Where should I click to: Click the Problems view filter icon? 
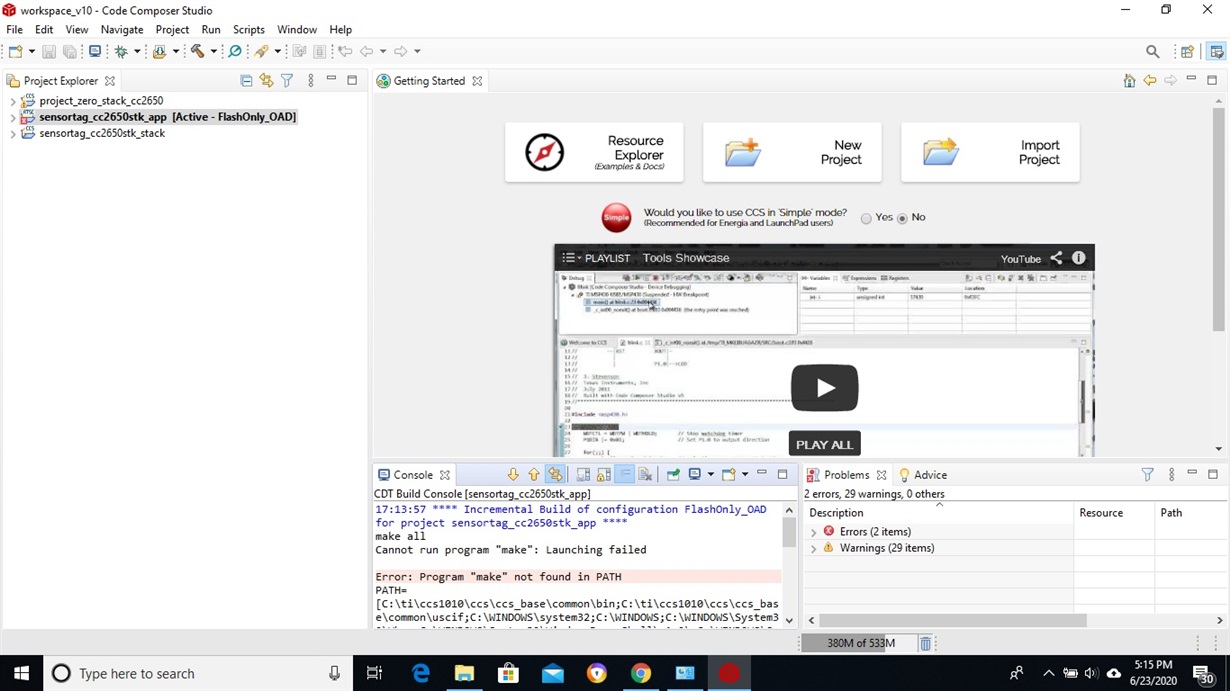(1147, 475)
